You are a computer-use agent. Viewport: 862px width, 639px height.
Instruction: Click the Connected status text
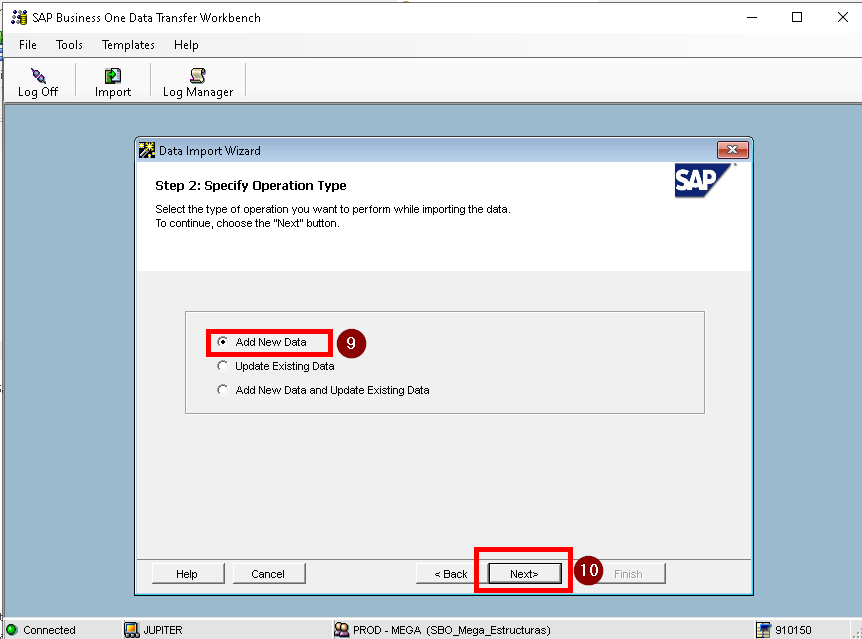[49, 630]
